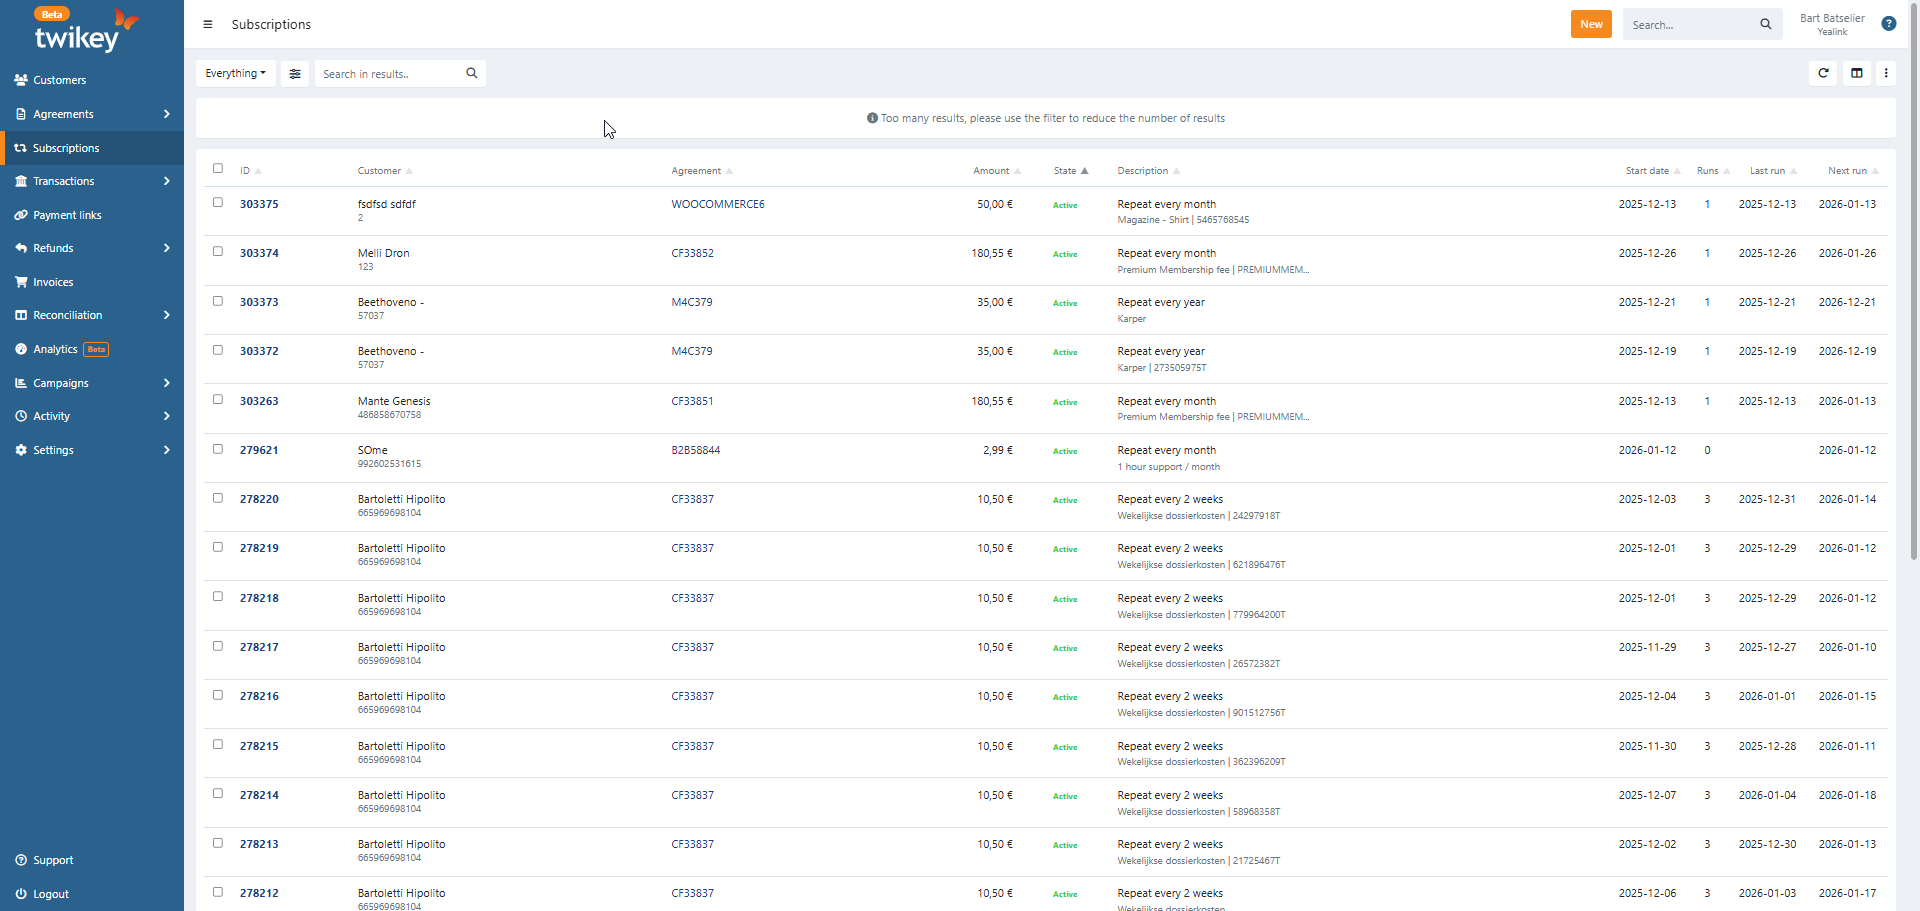Go to Customers in the sidebar

(x=60, y=80)
